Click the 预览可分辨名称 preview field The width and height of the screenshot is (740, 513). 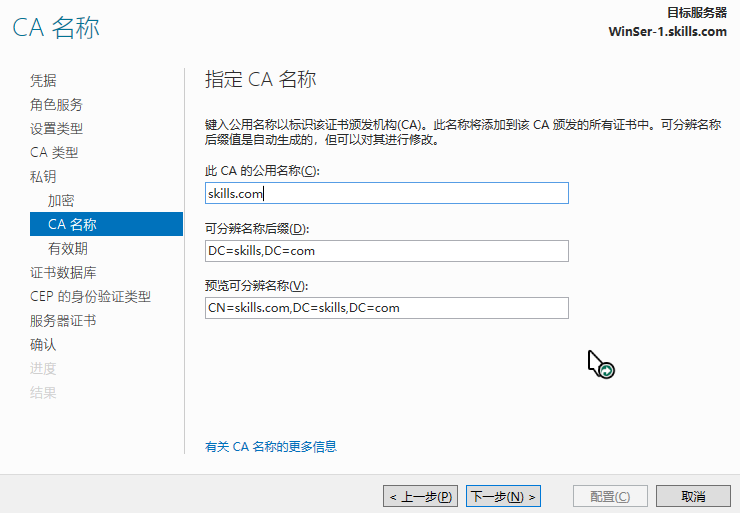point(386,308)
